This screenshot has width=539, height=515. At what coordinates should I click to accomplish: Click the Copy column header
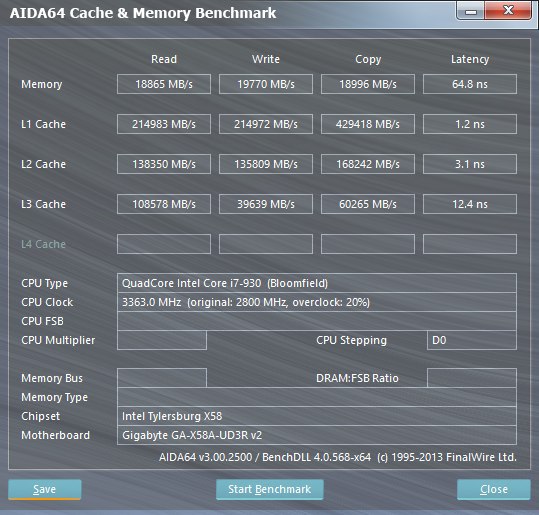(x=368, y=59)
